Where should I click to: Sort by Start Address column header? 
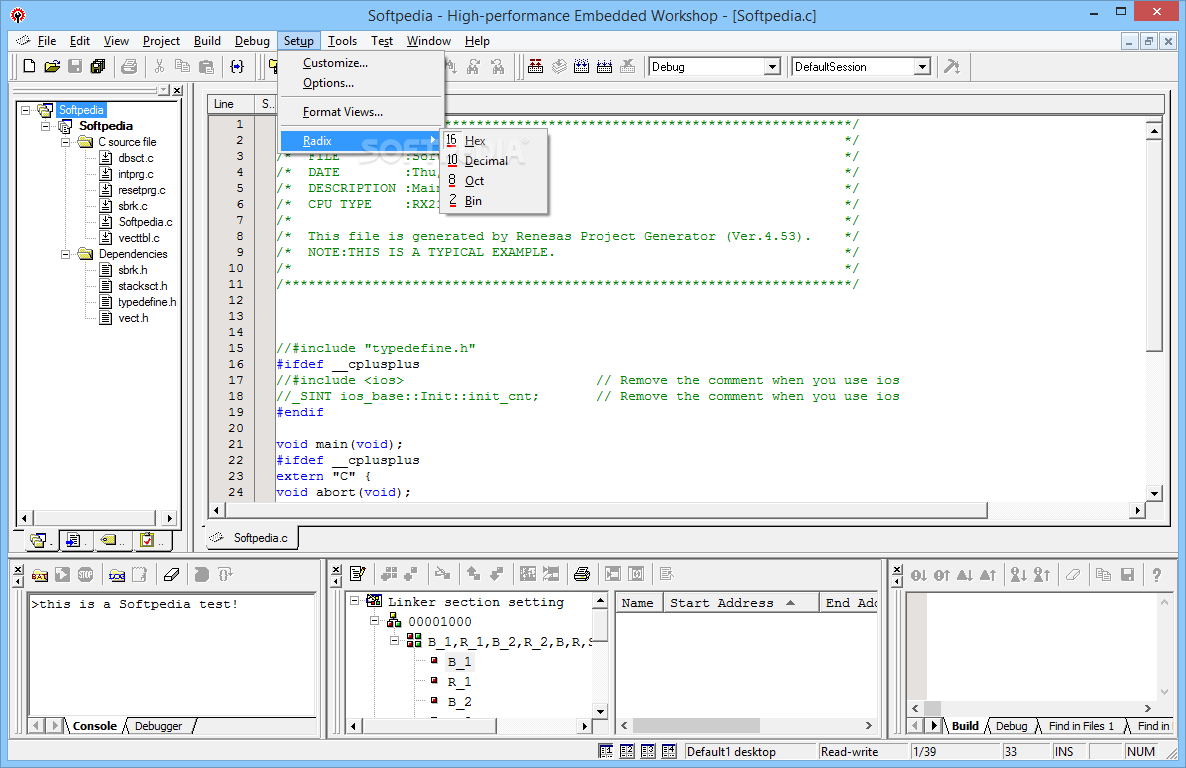(741, 603)
